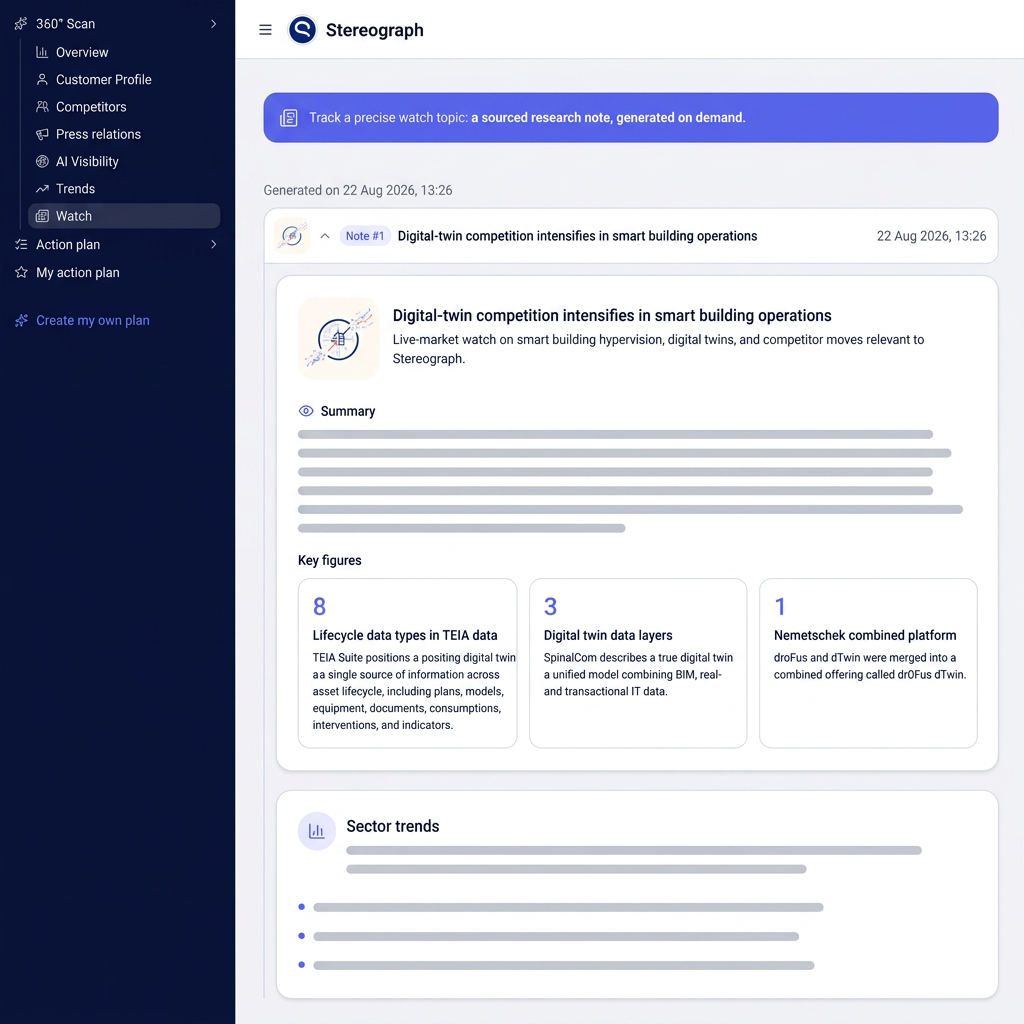Click the Competitors people icon
Viewport: 1024px width, 1024px height.
(x=42, y=107)
